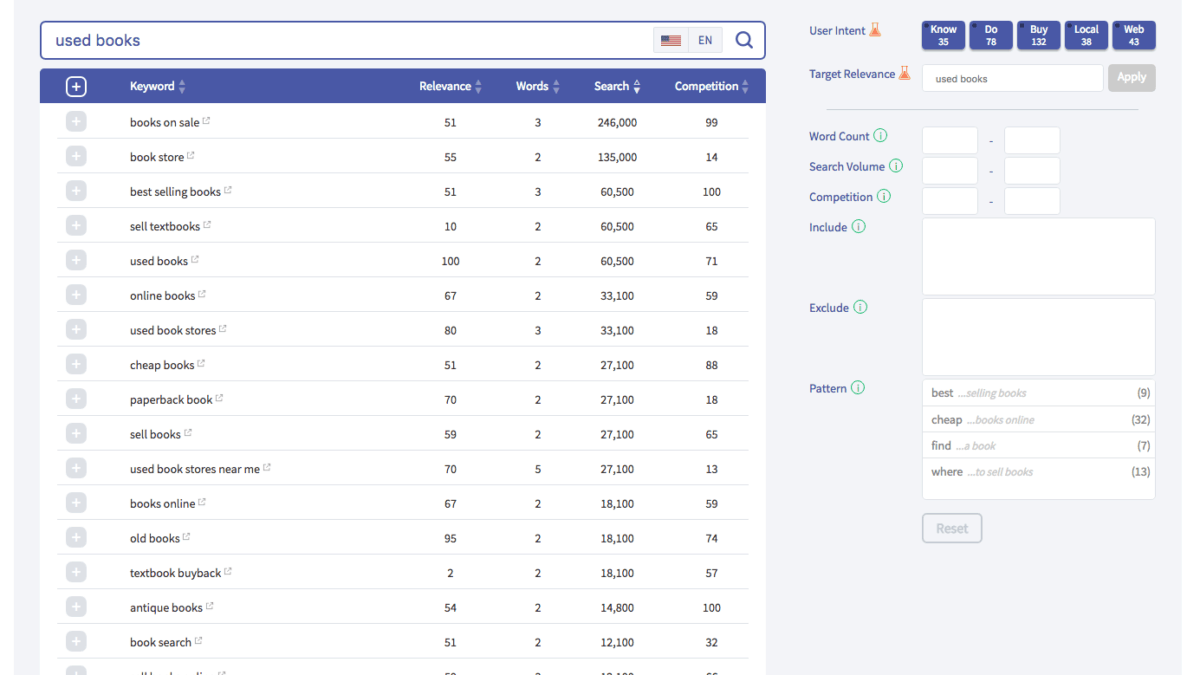Click the magnifier search icon
This screenshot has height=675, width=1200.
pyautogui.click(x=744, y=40)
